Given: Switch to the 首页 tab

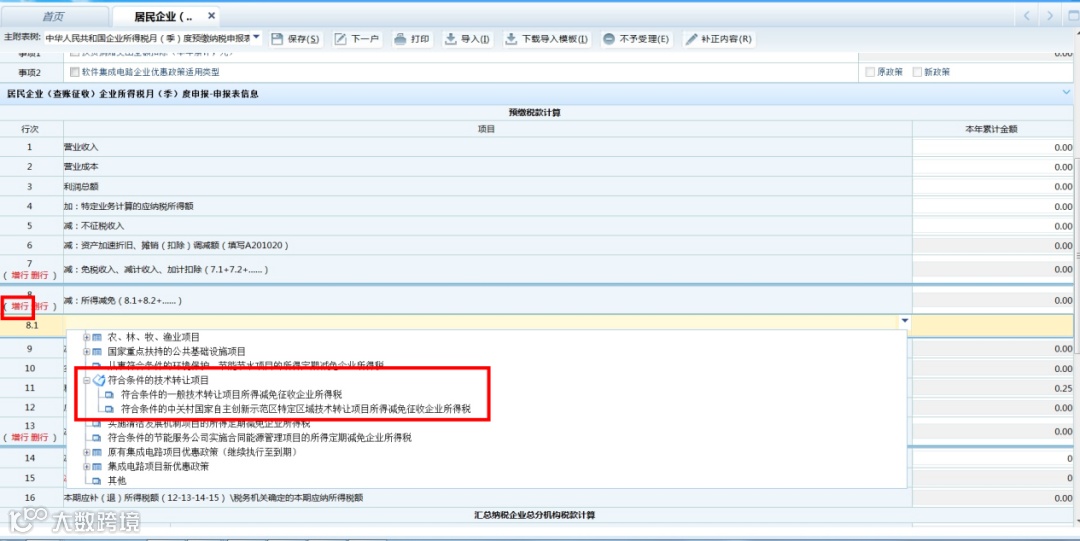Looking at the screenshot, I should tap(54, 16).
